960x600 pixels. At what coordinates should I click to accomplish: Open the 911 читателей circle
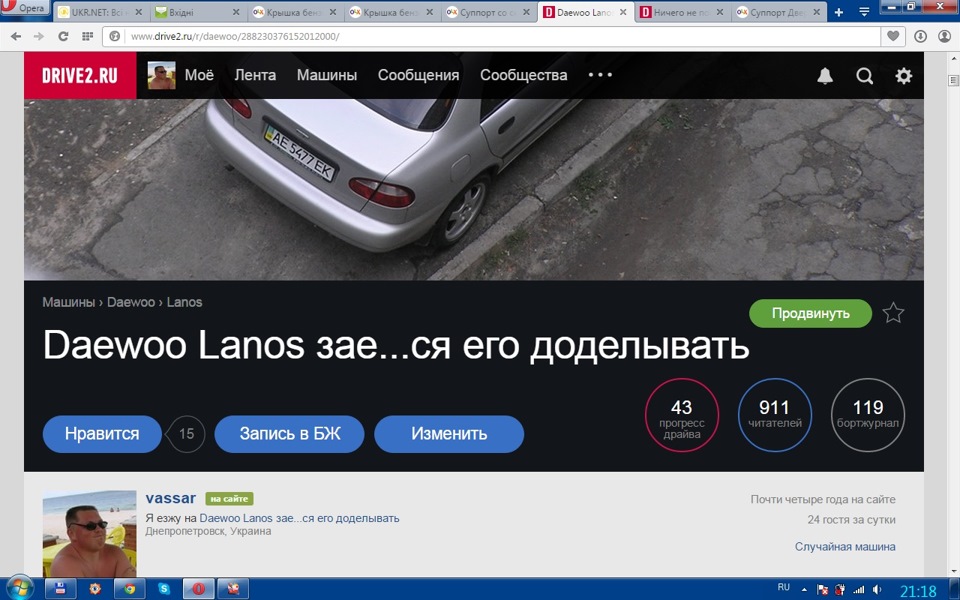774,415
